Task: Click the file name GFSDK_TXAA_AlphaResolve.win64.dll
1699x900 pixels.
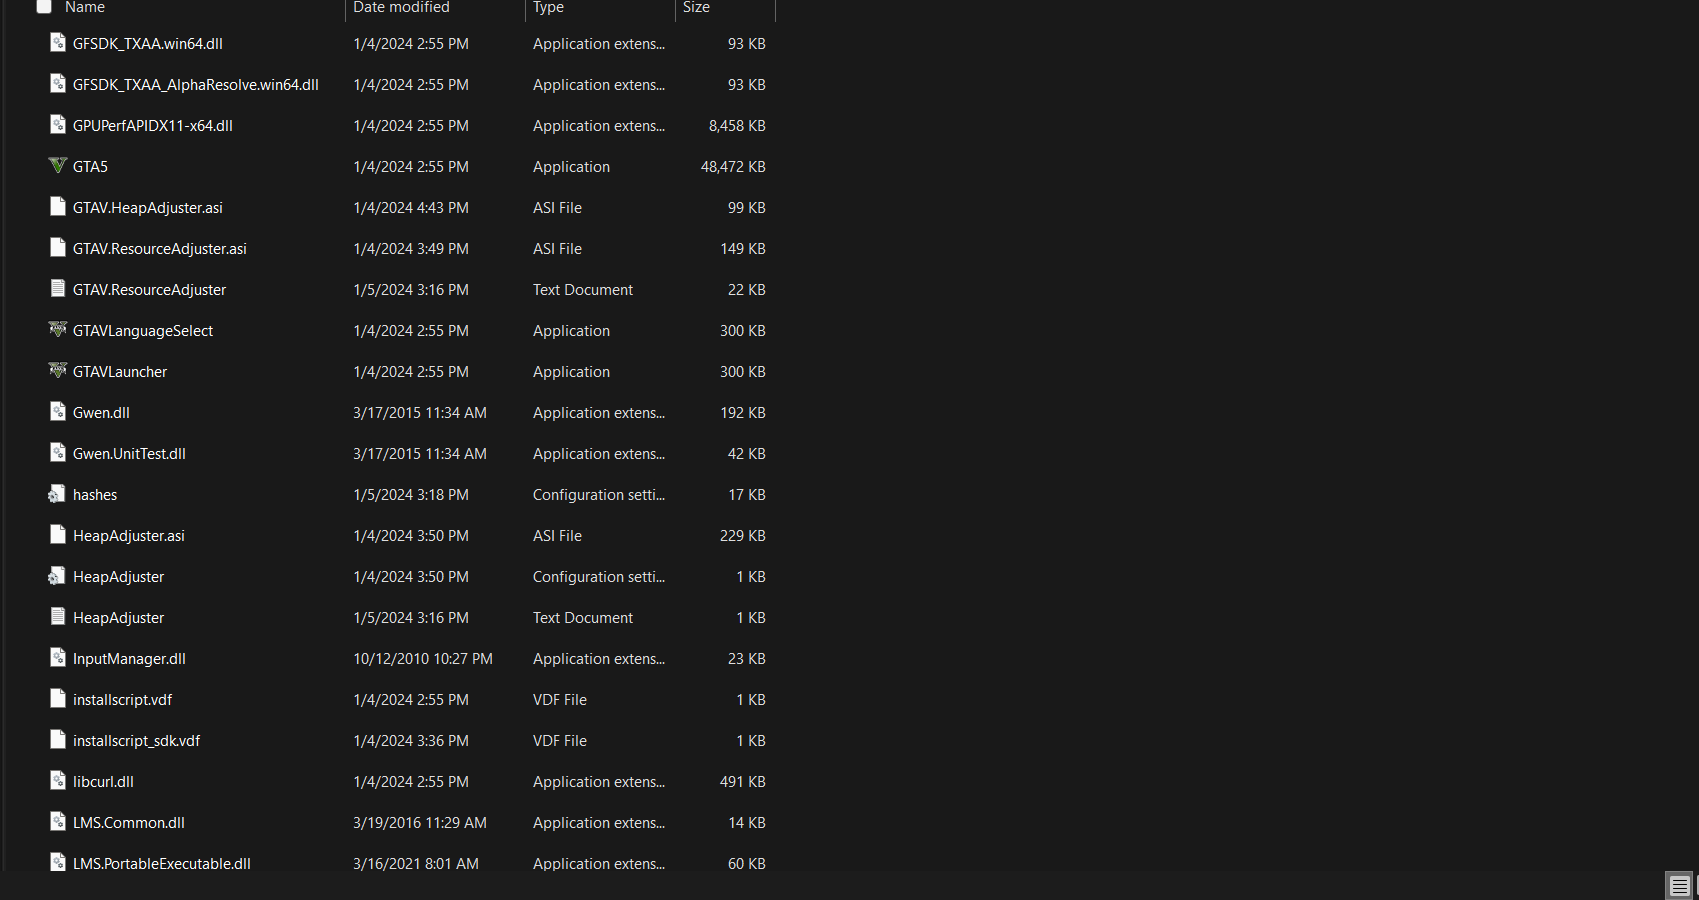Action: [x=196, y=85]
